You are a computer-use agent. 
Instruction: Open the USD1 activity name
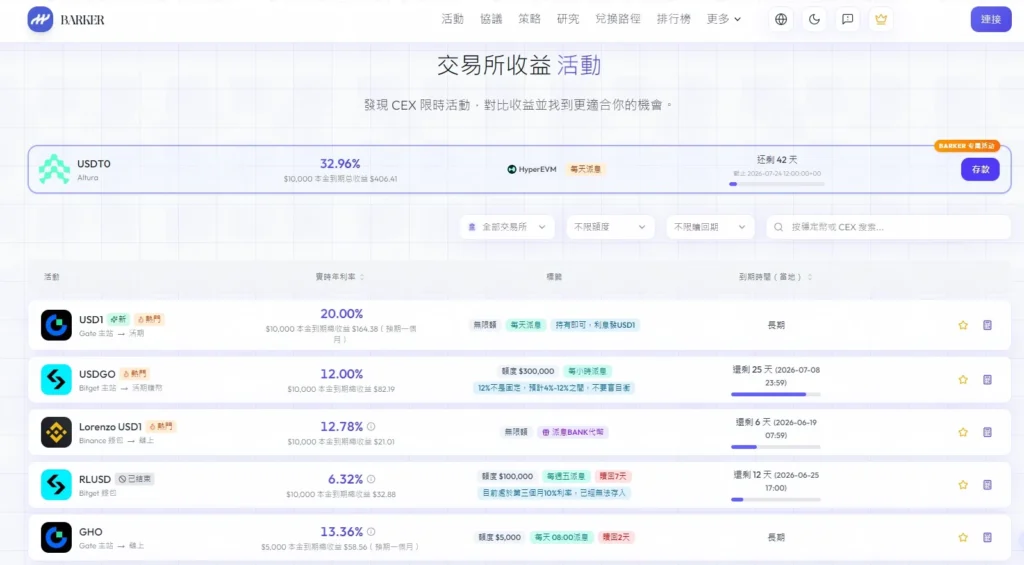[91, 319]
